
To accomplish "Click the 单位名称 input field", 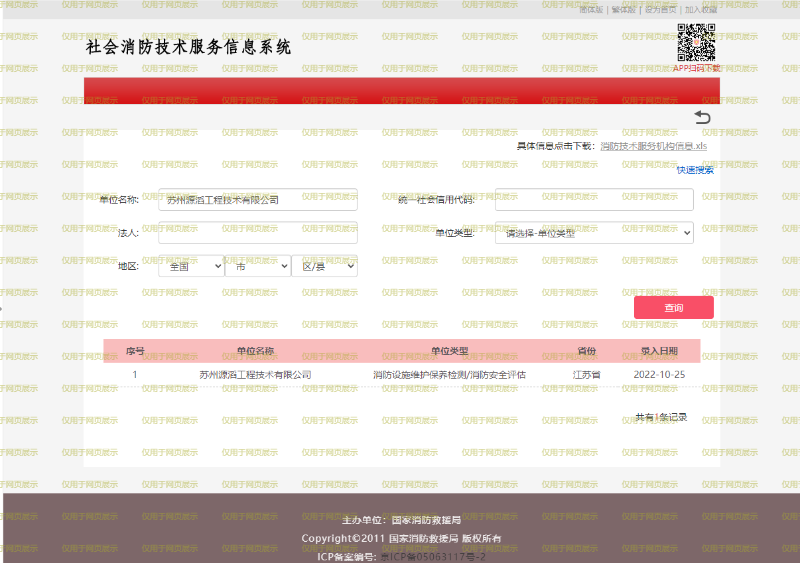I will coord(258,200).
